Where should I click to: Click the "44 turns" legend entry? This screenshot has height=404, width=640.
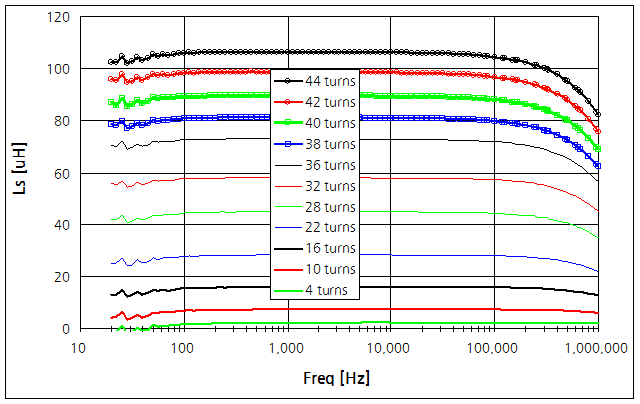click(x=331, y=81)
